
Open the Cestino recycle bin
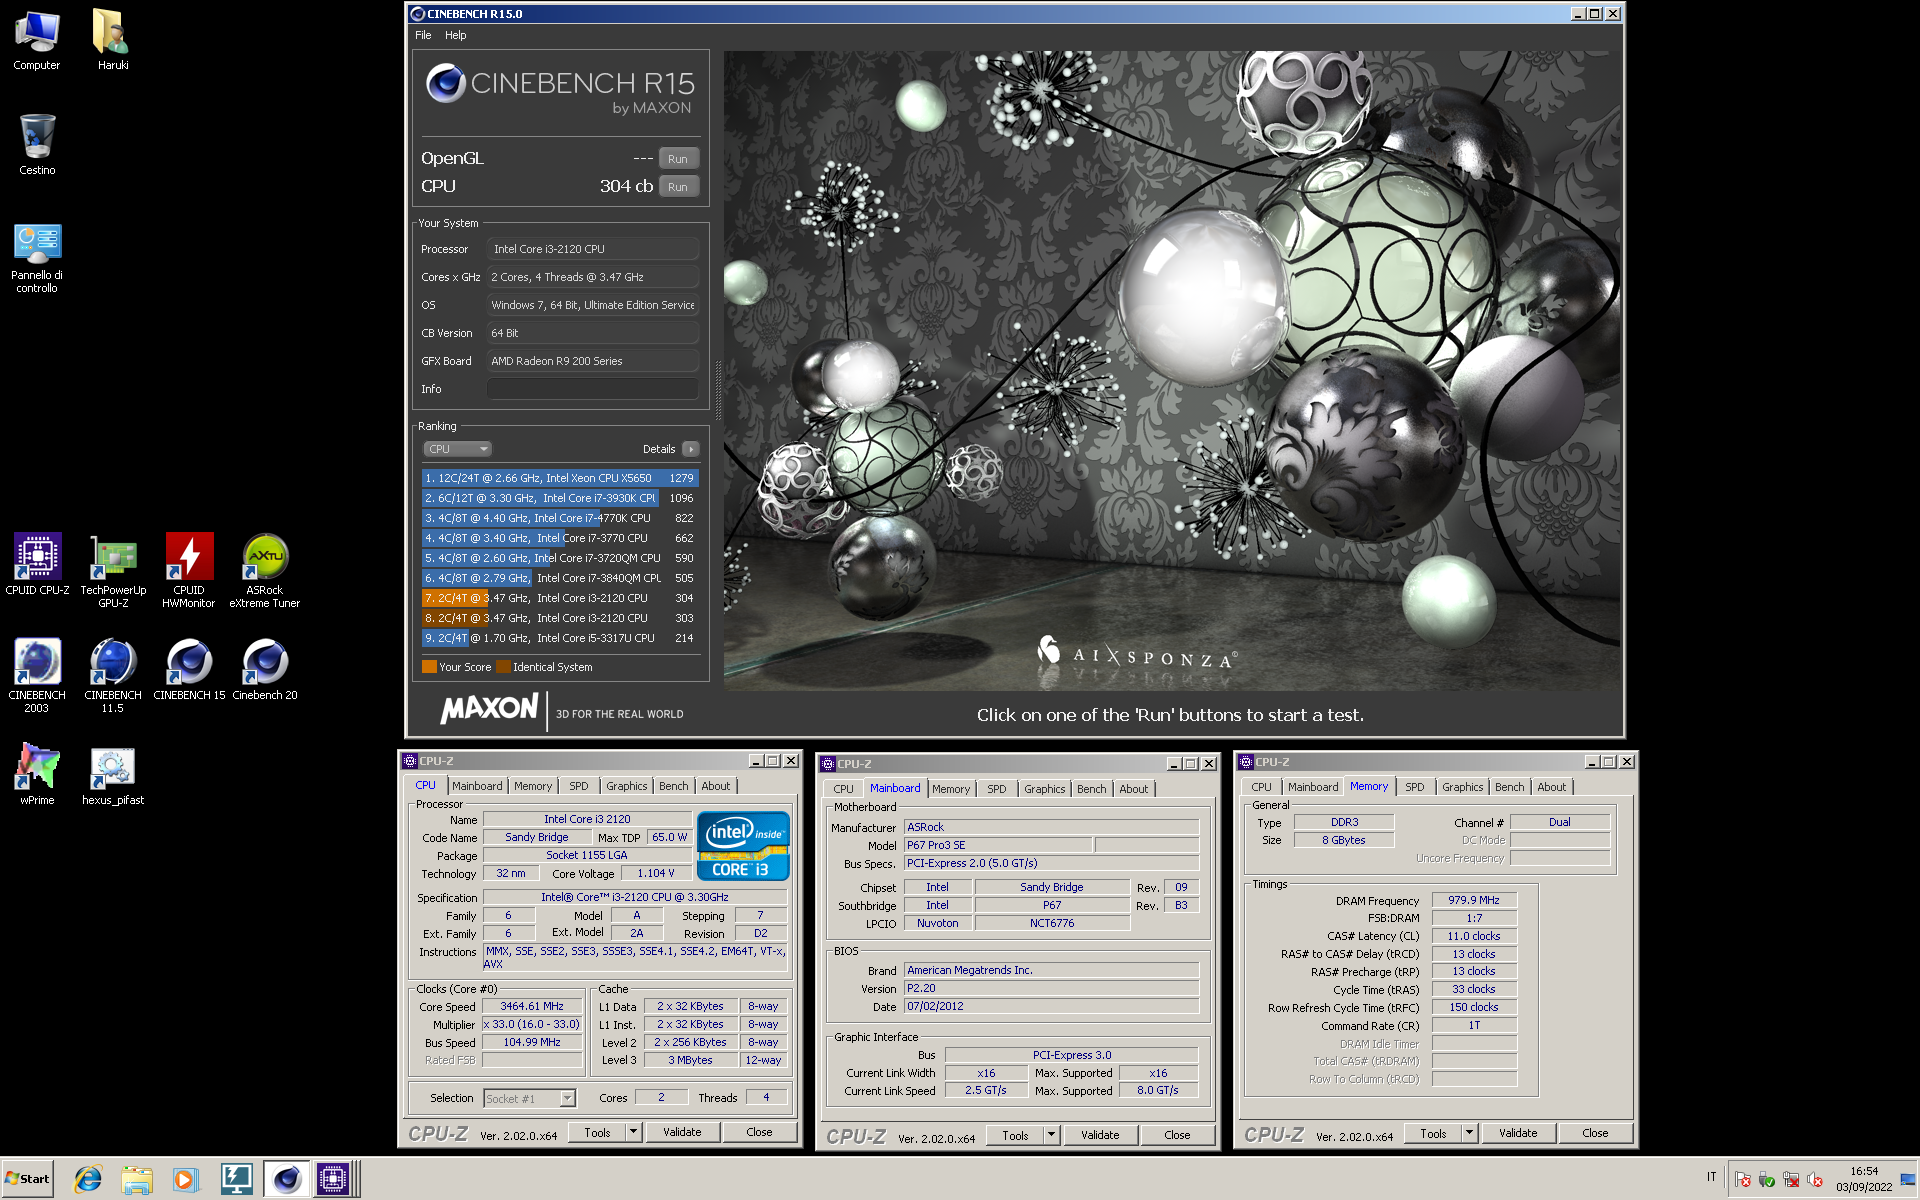tap(37, 145)
